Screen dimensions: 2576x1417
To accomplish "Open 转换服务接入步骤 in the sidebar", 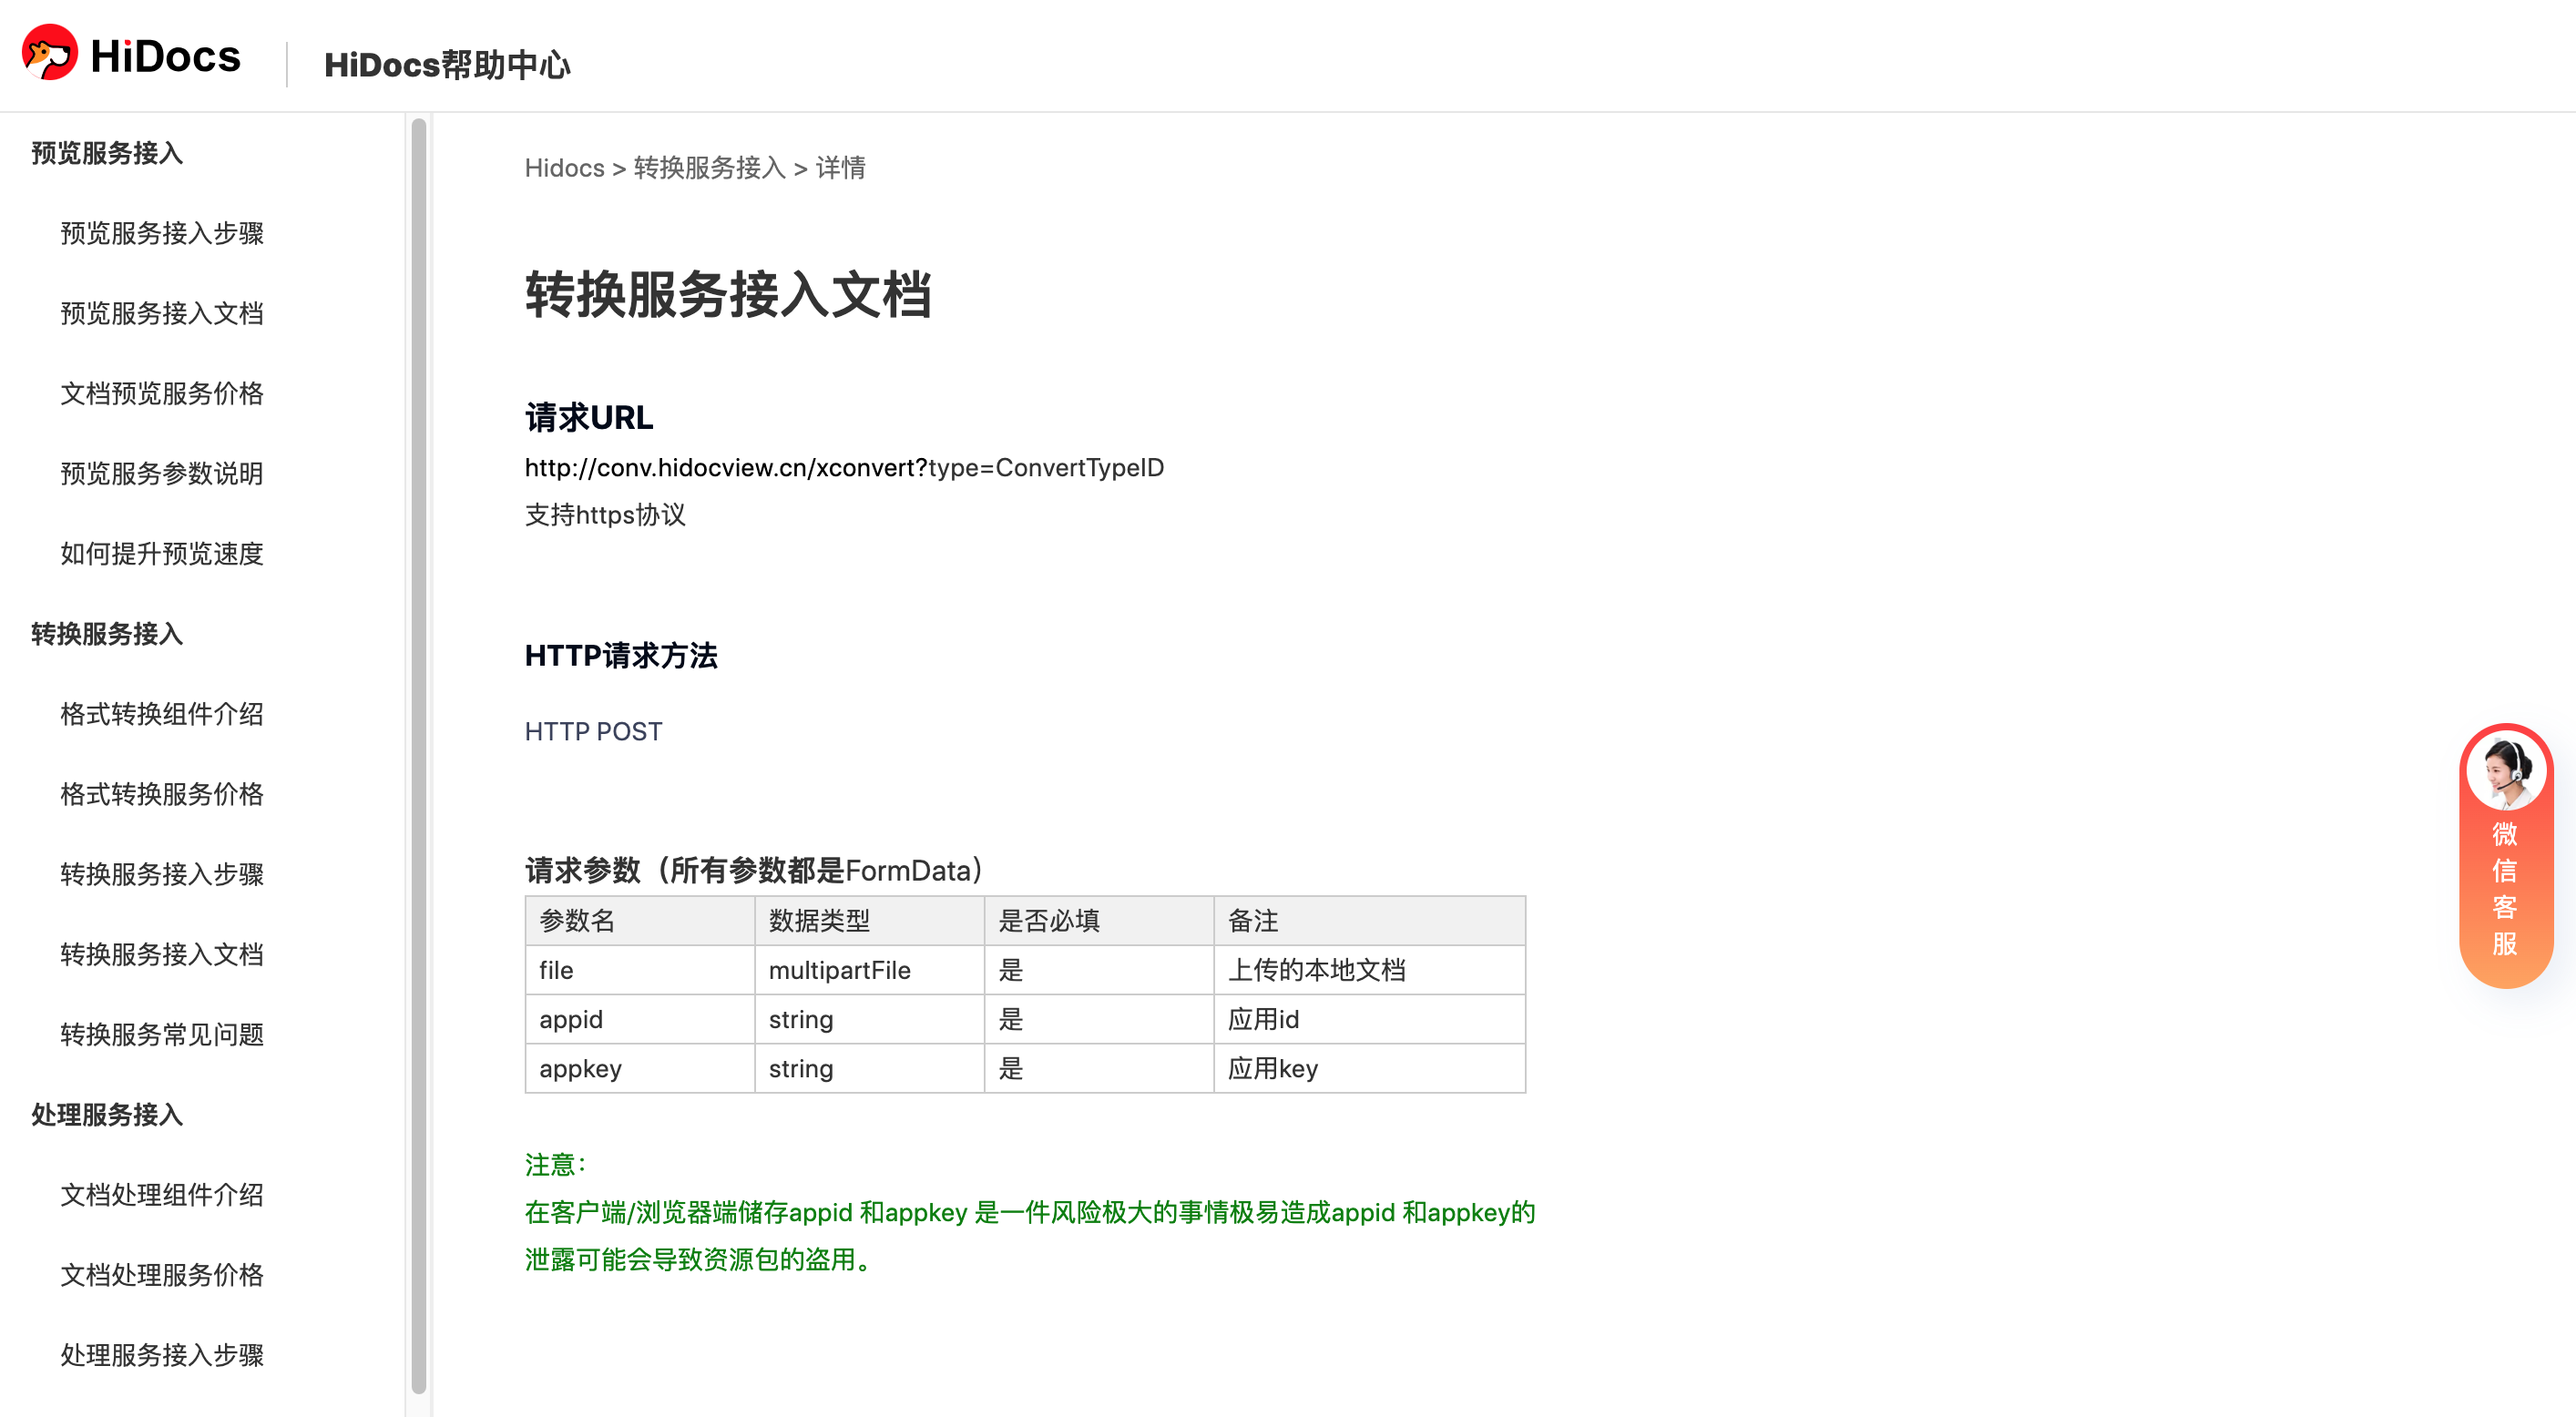I will 162,874.
